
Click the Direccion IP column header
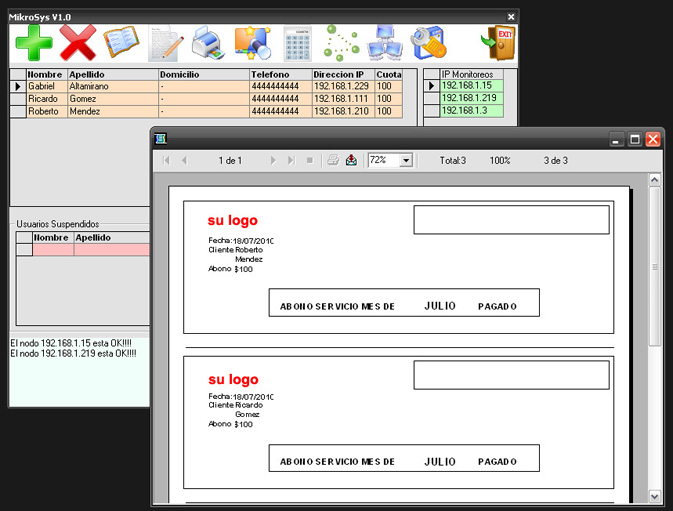[x=343, y=75]
